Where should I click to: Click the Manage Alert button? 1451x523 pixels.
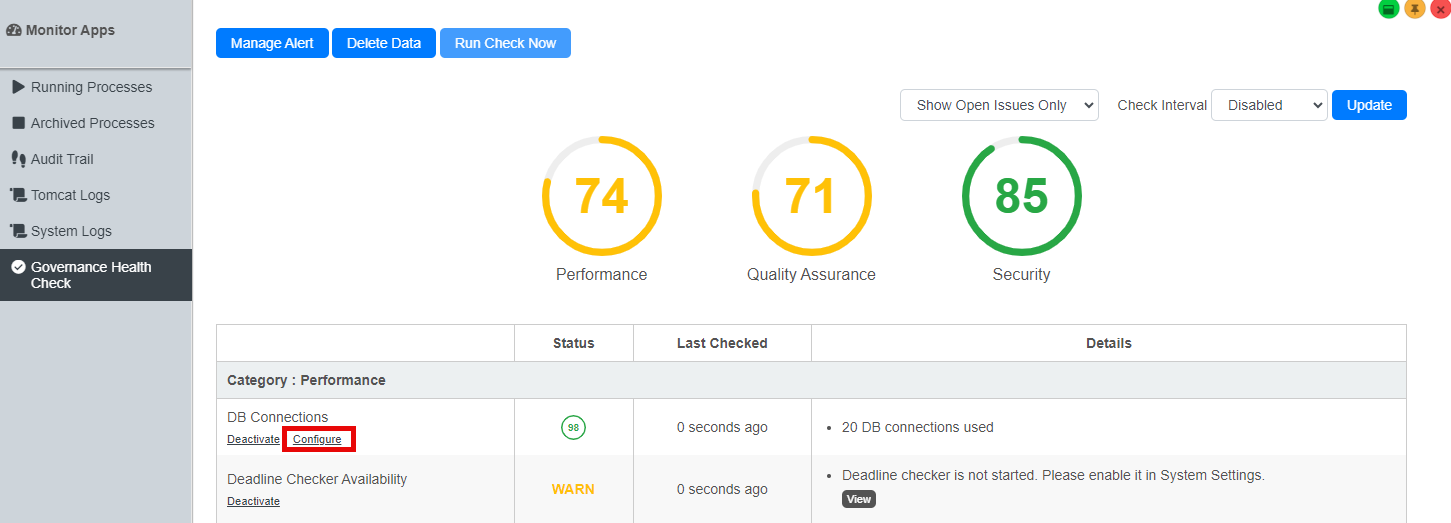(x=272, y=43)
